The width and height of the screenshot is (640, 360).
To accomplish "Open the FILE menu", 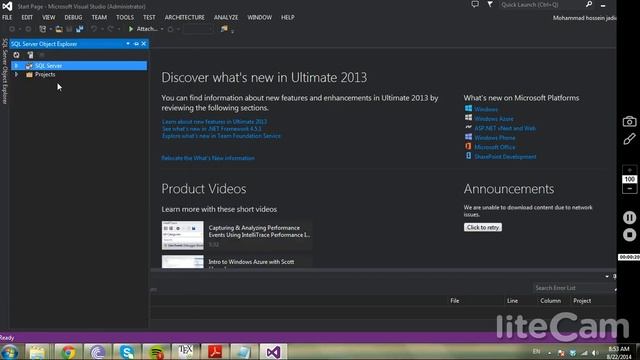I will pos(7,18).
